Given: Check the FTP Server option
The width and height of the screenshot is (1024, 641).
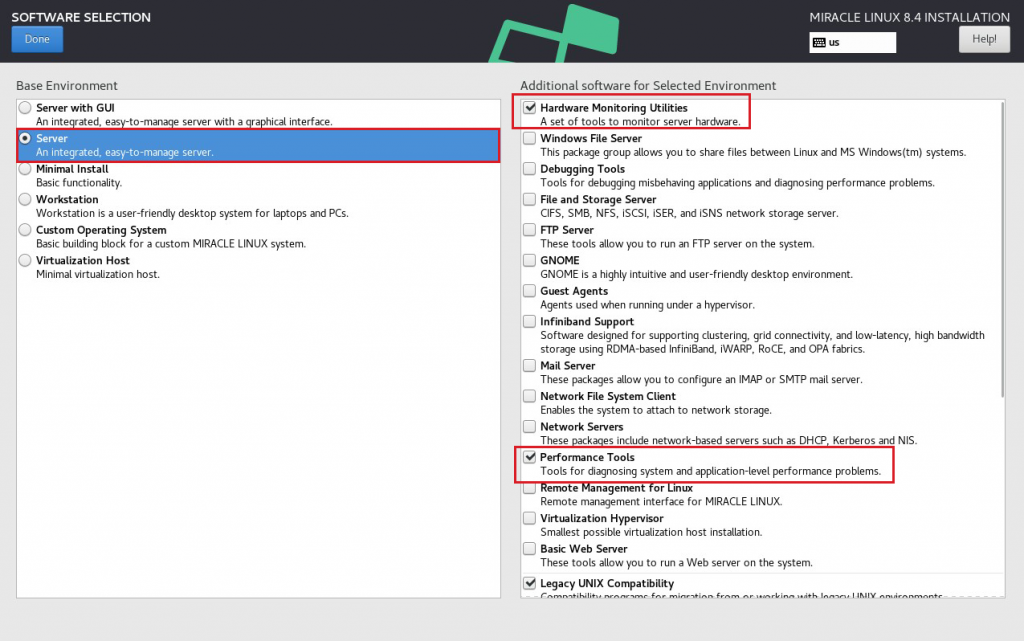Looking at the screenshot, I should click(x=529, y=230).
